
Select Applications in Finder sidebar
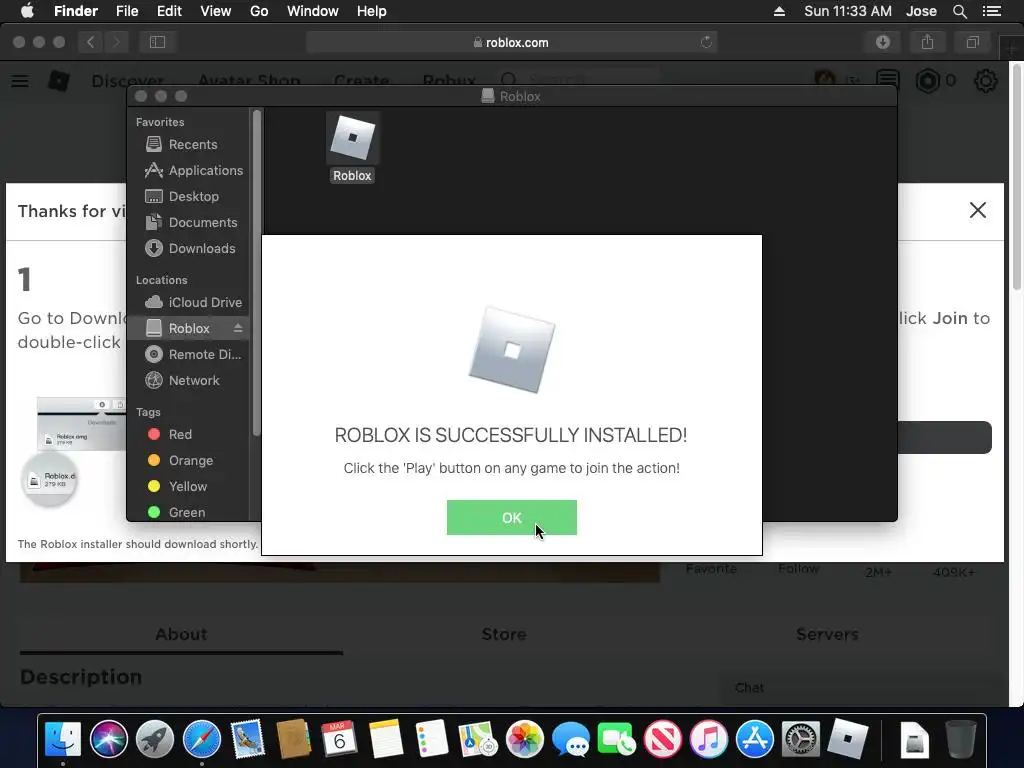[194, 170]
